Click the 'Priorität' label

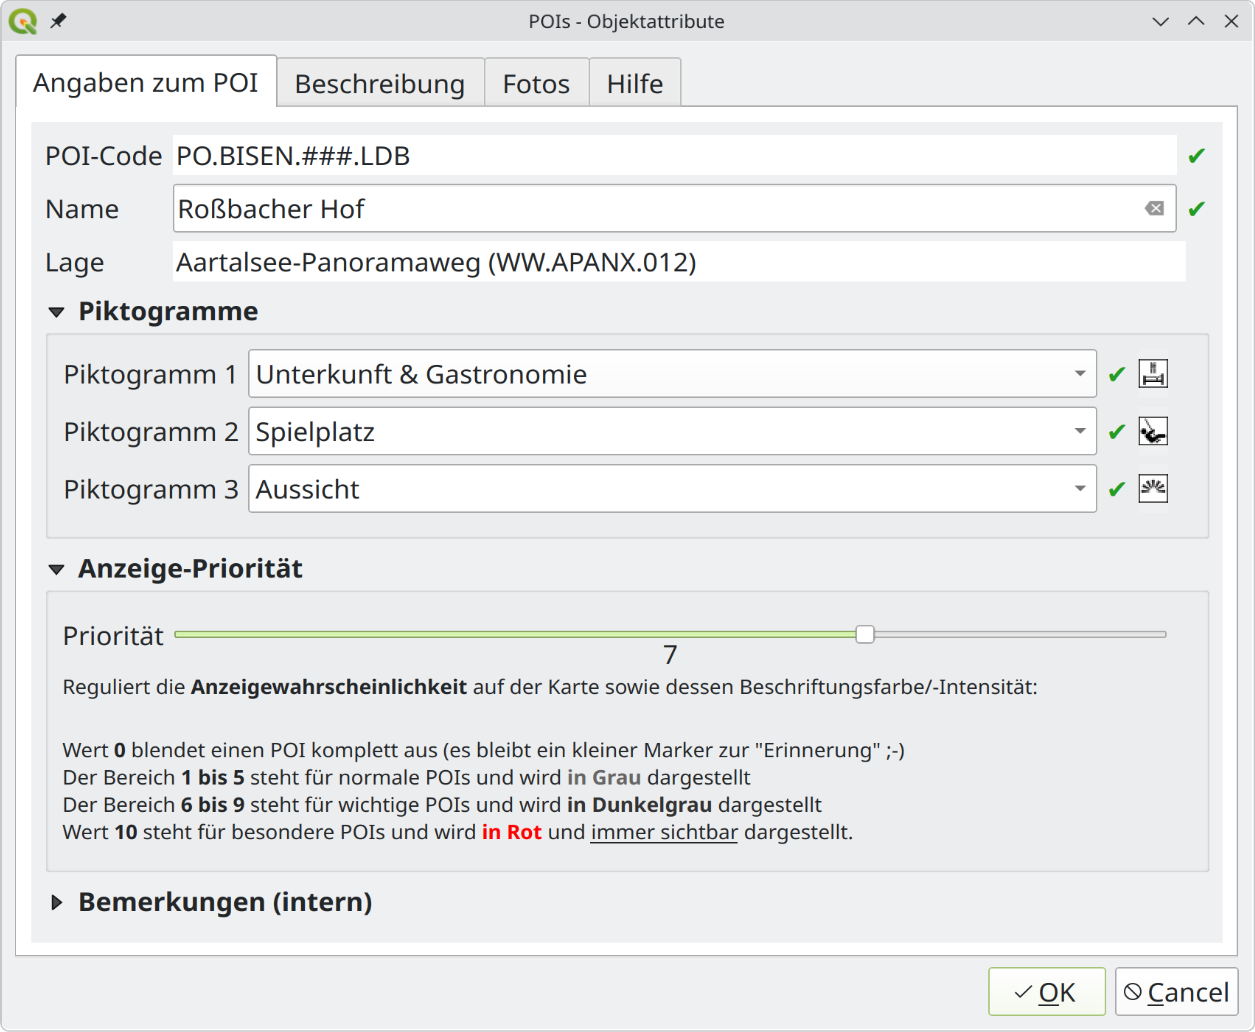(113, 636)
